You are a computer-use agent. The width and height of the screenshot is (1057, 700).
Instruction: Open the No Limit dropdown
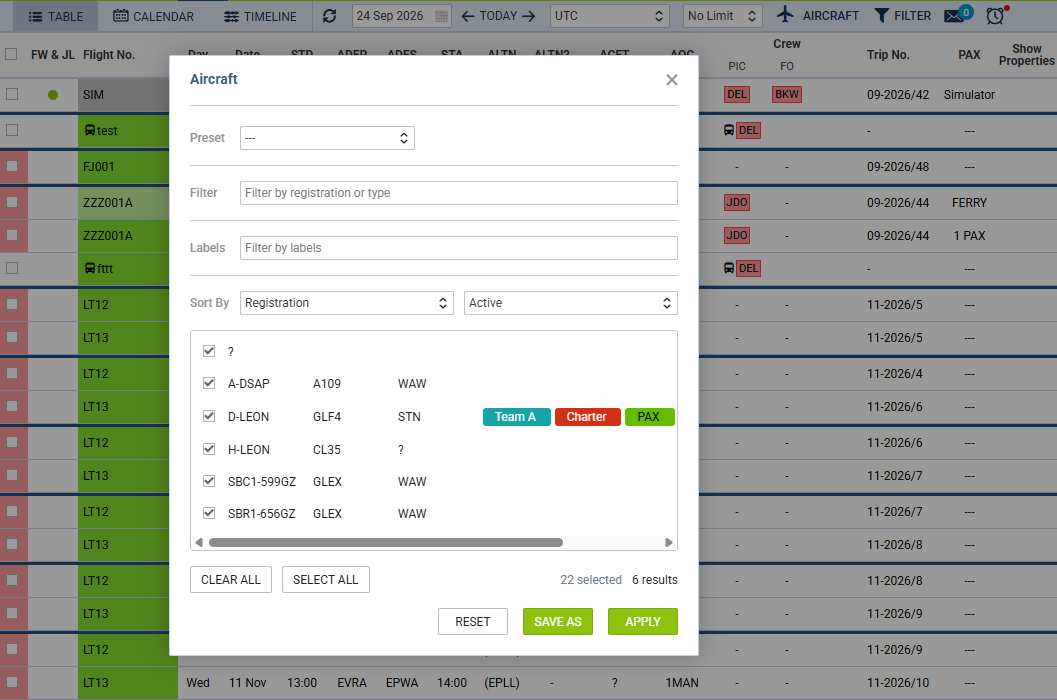pyautogui.click(x=723, y=16)
